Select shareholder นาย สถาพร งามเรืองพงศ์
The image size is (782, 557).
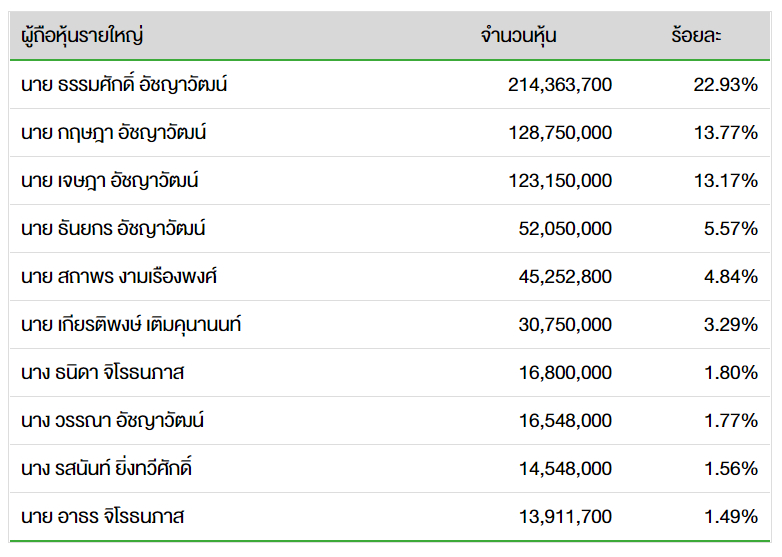[119, 276]
